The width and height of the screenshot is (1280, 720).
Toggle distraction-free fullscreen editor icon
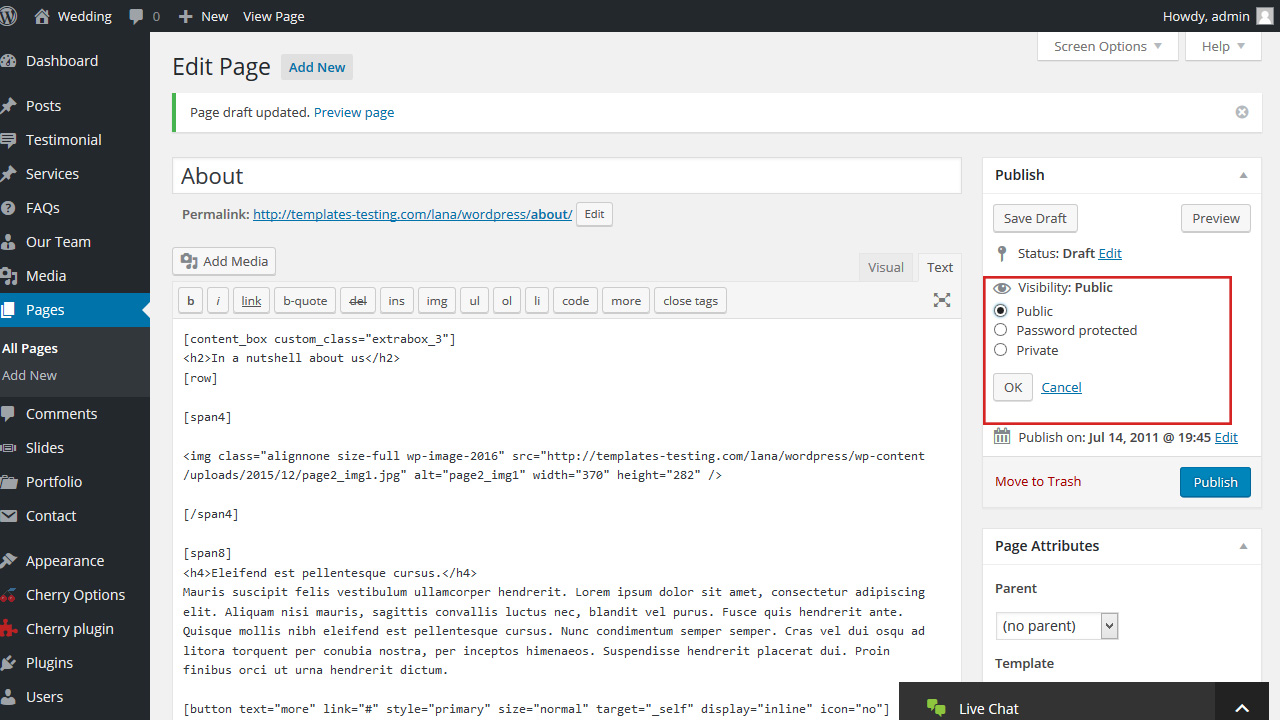[x=942, y=300]
